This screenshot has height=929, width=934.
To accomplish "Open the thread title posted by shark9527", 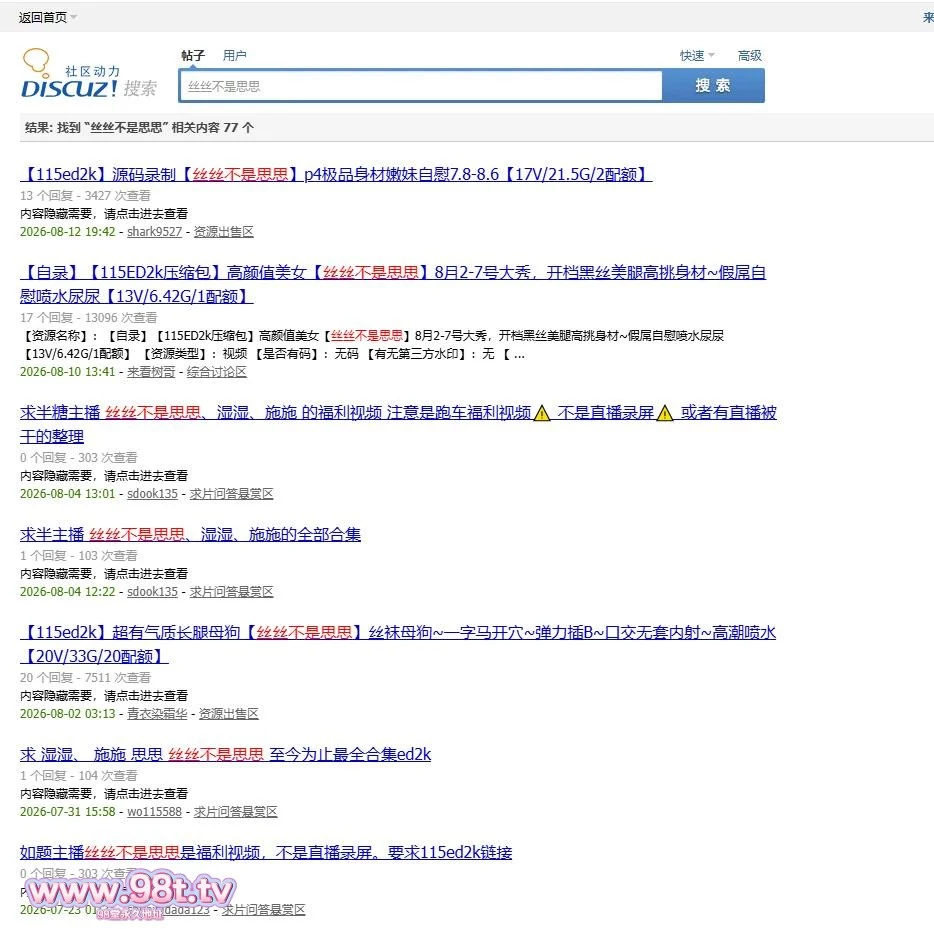I will 336,174.
